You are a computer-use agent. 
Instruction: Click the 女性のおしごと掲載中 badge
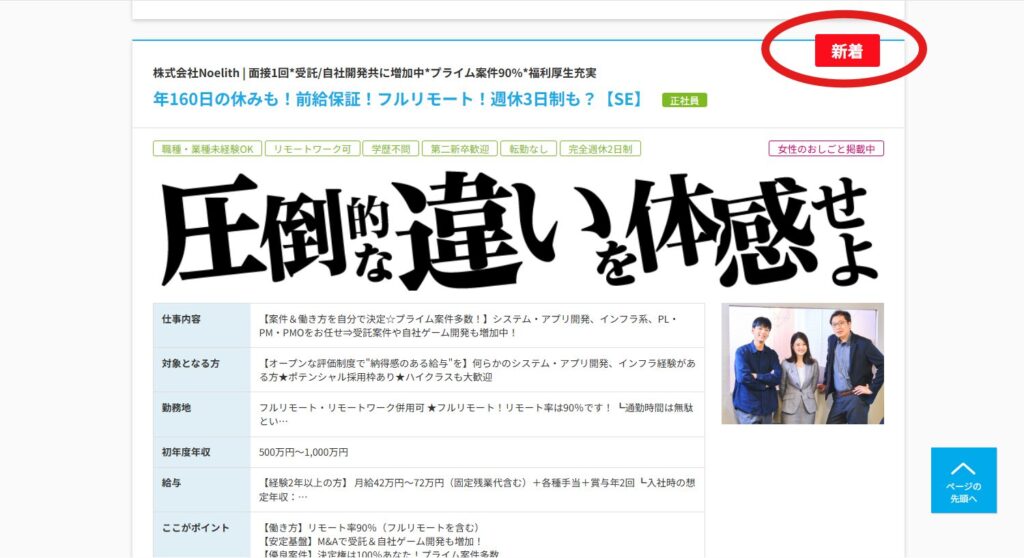coord(825,149)
